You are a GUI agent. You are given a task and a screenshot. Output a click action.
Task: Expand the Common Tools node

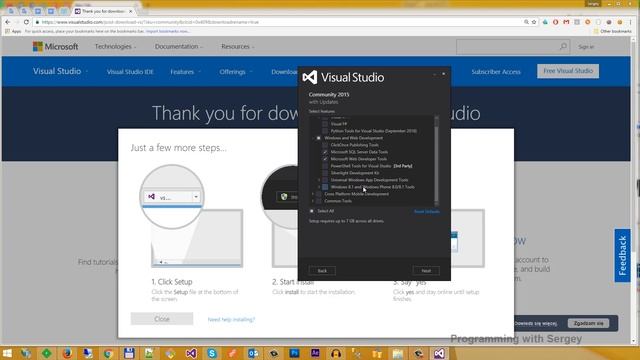(x=313, y=201)
